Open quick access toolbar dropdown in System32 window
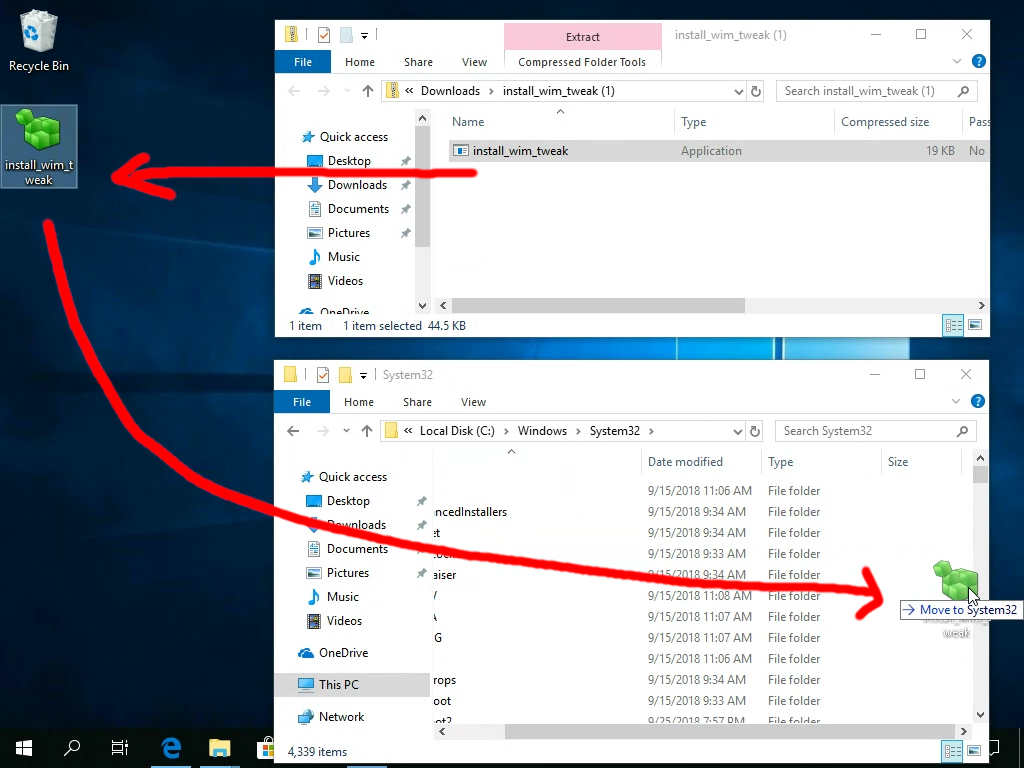The image size is (1024, 768). click(x=363, y=376)
